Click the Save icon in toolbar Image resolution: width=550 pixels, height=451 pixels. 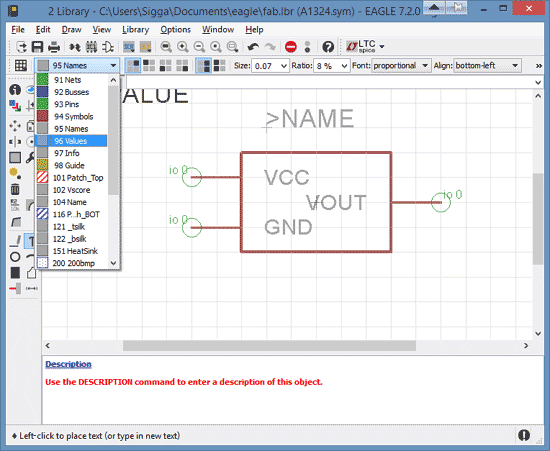click(37, 47)
